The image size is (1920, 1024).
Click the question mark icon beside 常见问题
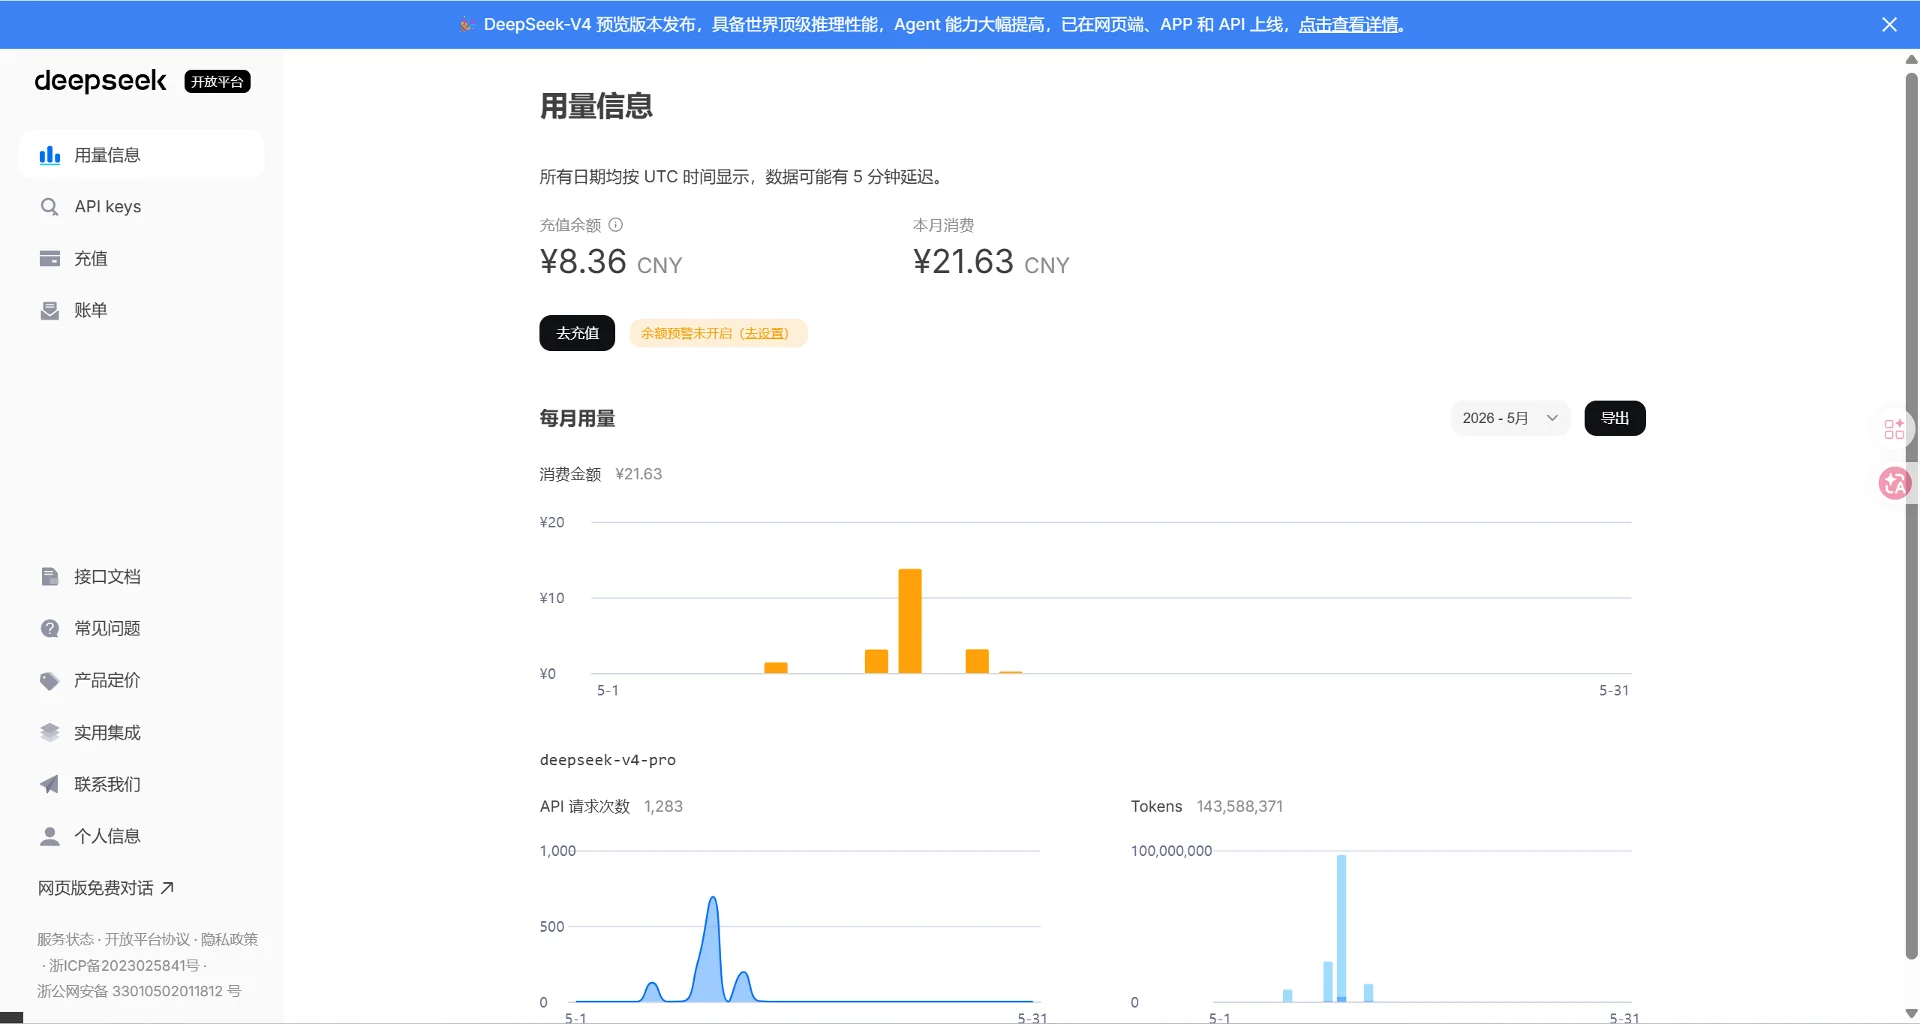pos(49,629)
